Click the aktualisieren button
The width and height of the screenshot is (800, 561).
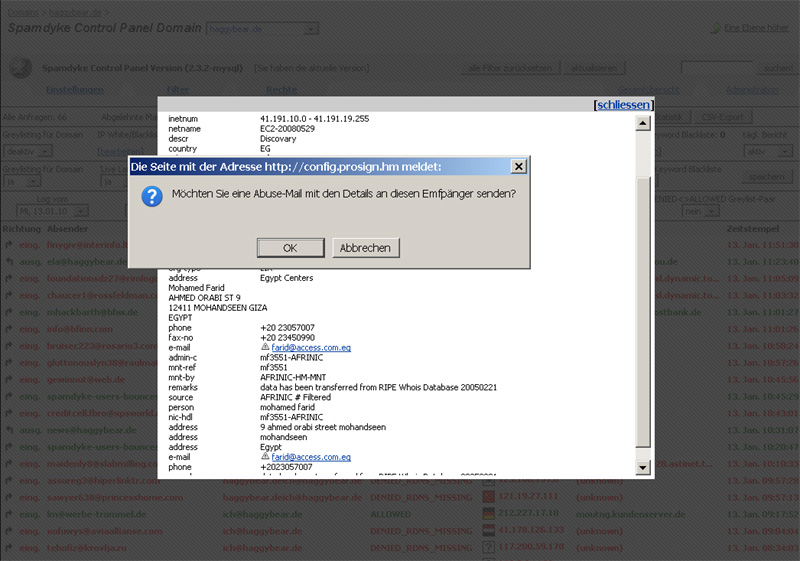click(593, 68)
